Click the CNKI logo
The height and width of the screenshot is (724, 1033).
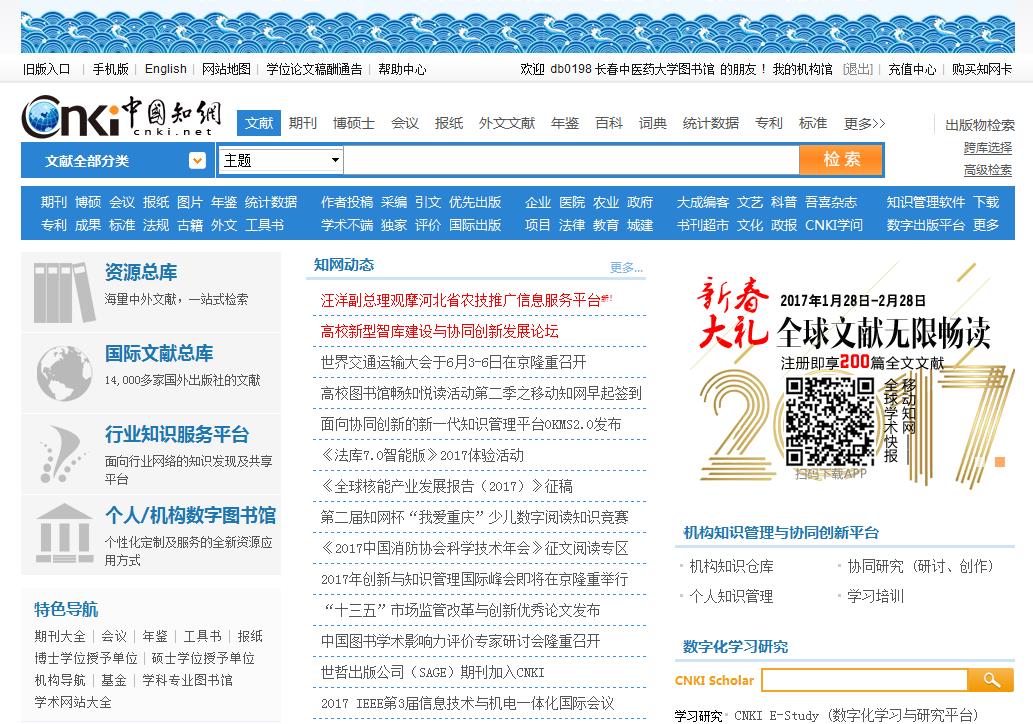click(121, 117)
